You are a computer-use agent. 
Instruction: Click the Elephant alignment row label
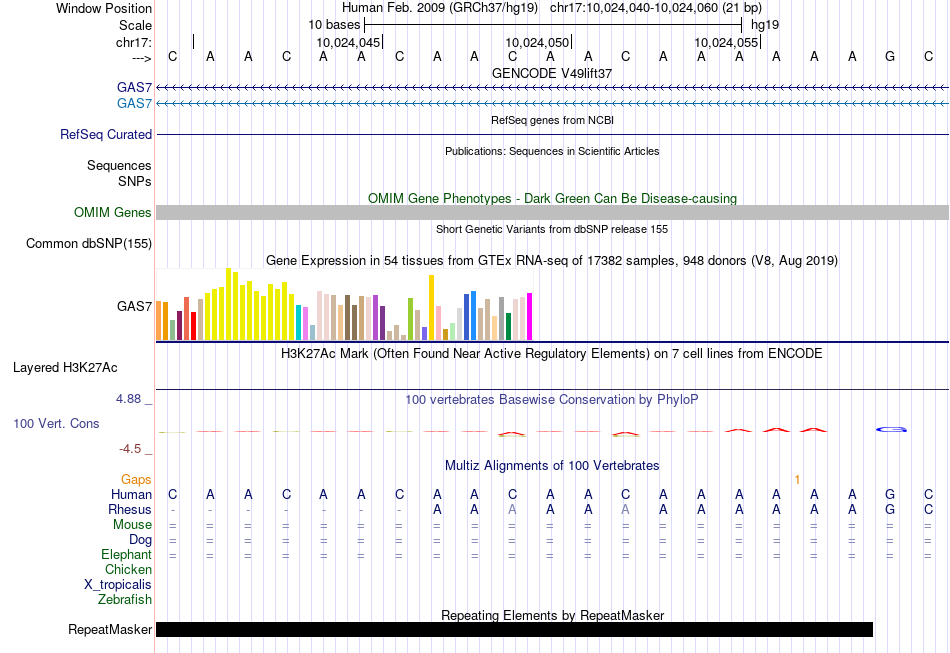(127, 554)
